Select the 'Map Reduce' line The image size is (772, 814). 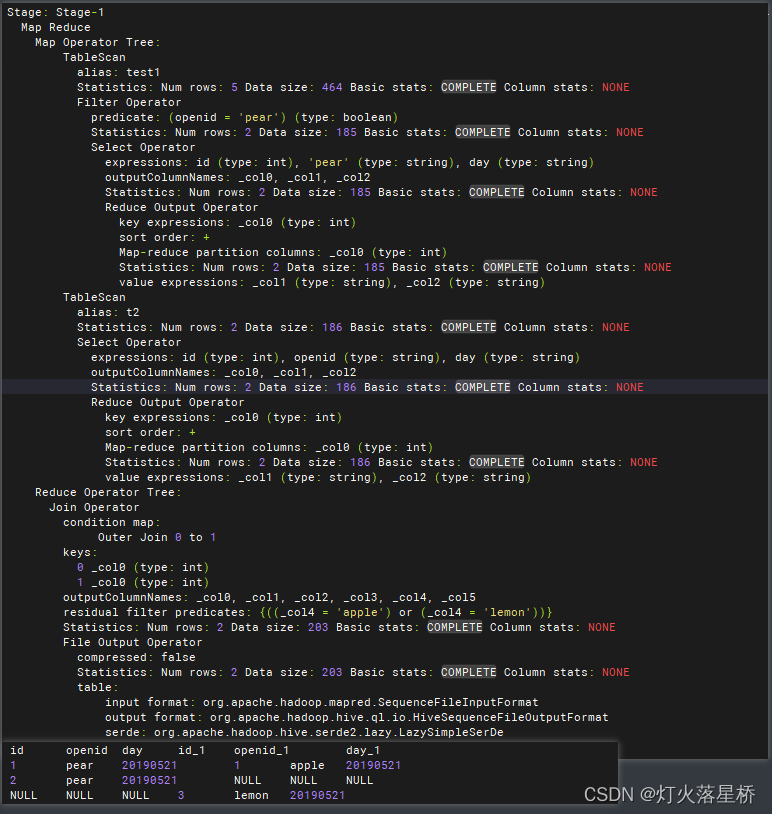point(56,27)
